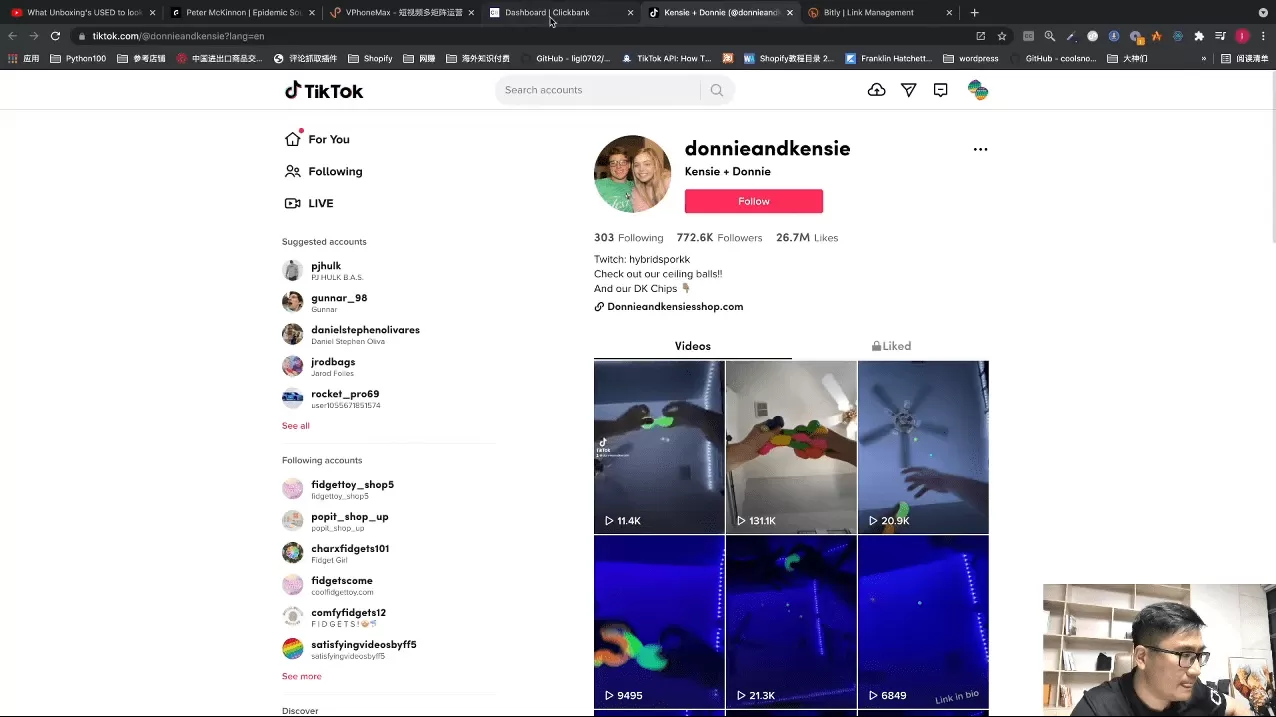
Task: Open the three-dot profile options menu
Action: coord(980,149)
